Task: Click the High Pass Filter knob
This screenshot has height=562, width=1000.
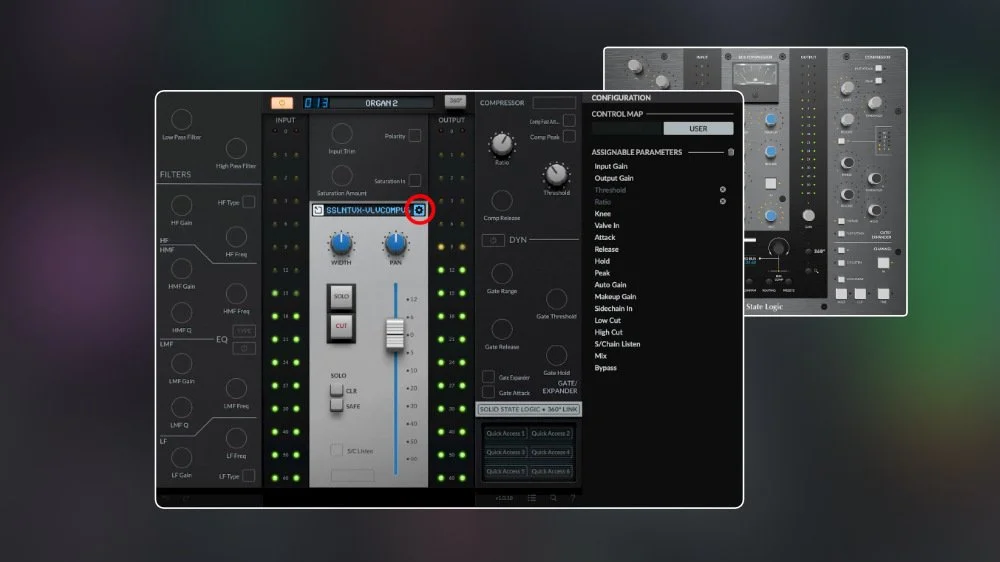Action: 236,148
